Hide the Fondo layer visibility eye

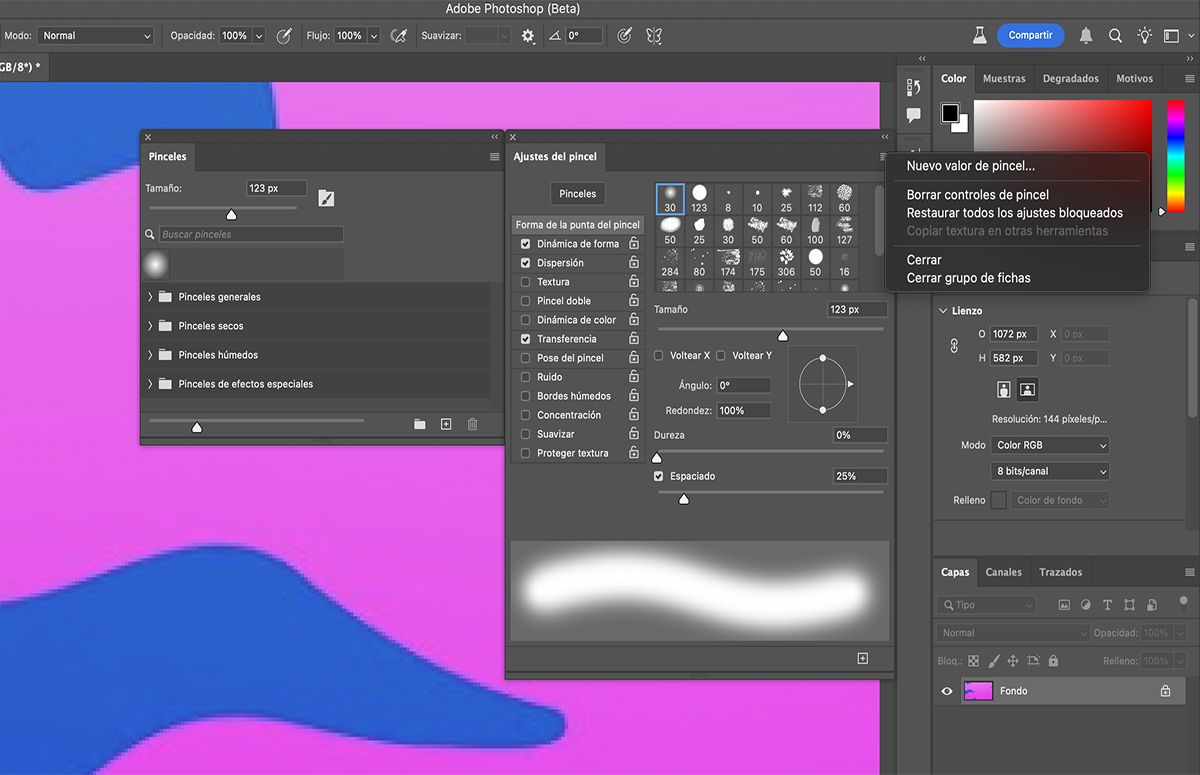(947, 691)
